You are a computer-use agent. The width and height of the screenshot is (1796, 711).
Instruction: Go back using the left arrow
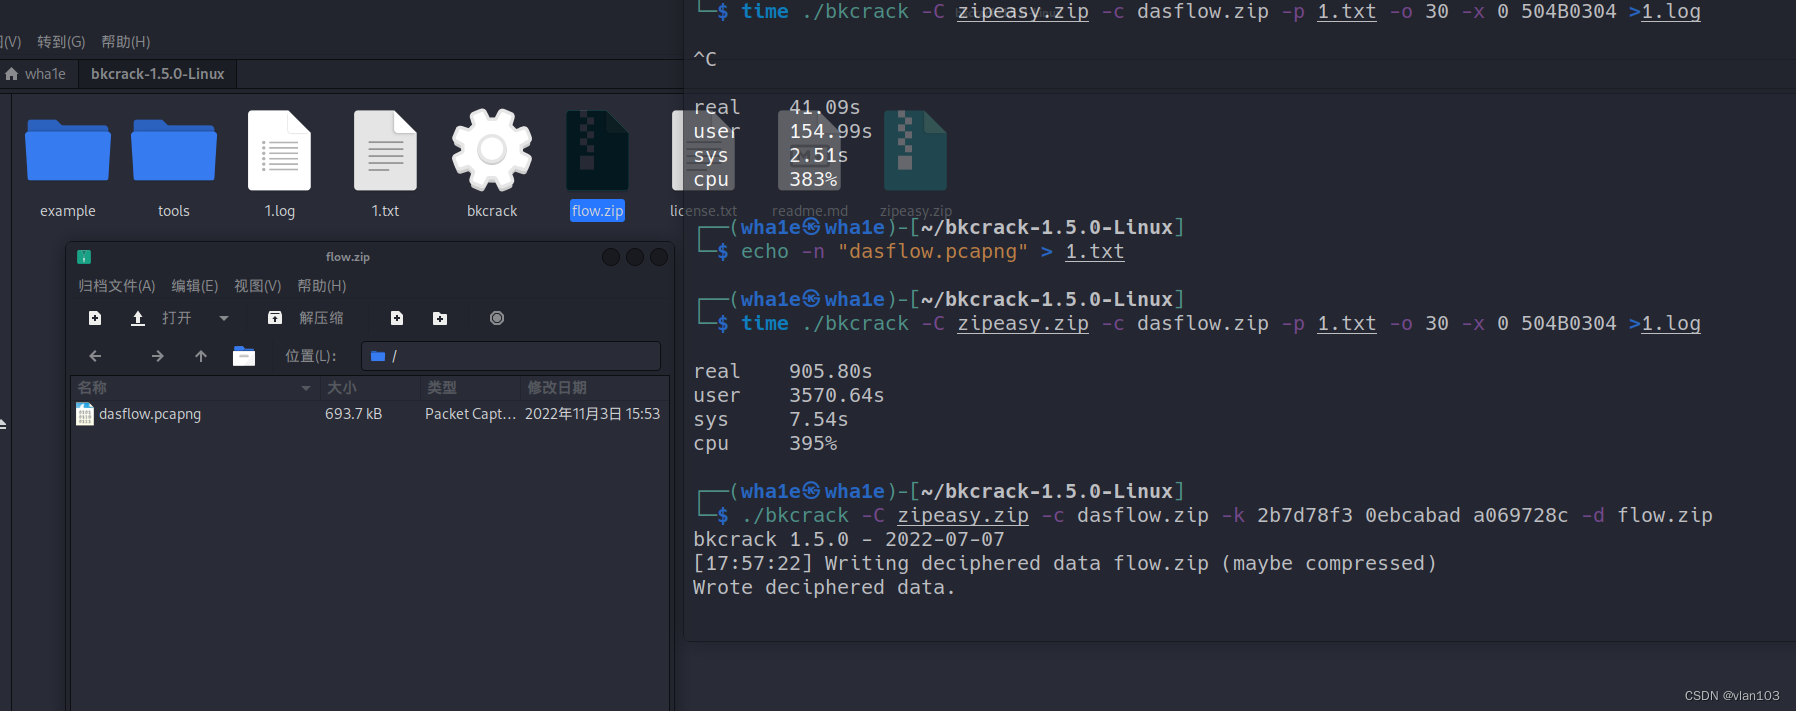95,356
